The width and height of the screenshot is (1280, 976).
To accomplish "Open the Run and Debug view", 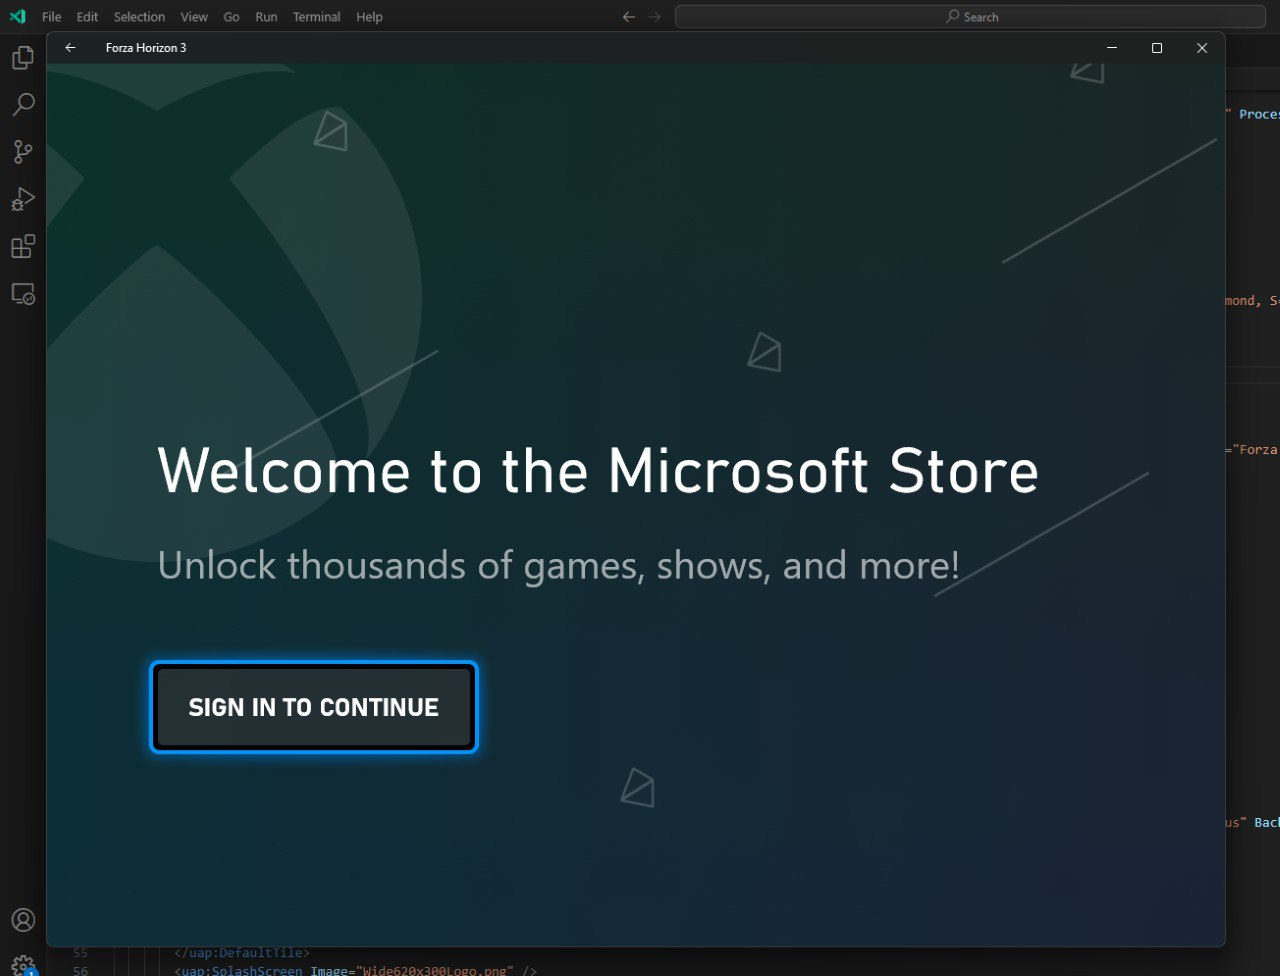I will point(23,199).
